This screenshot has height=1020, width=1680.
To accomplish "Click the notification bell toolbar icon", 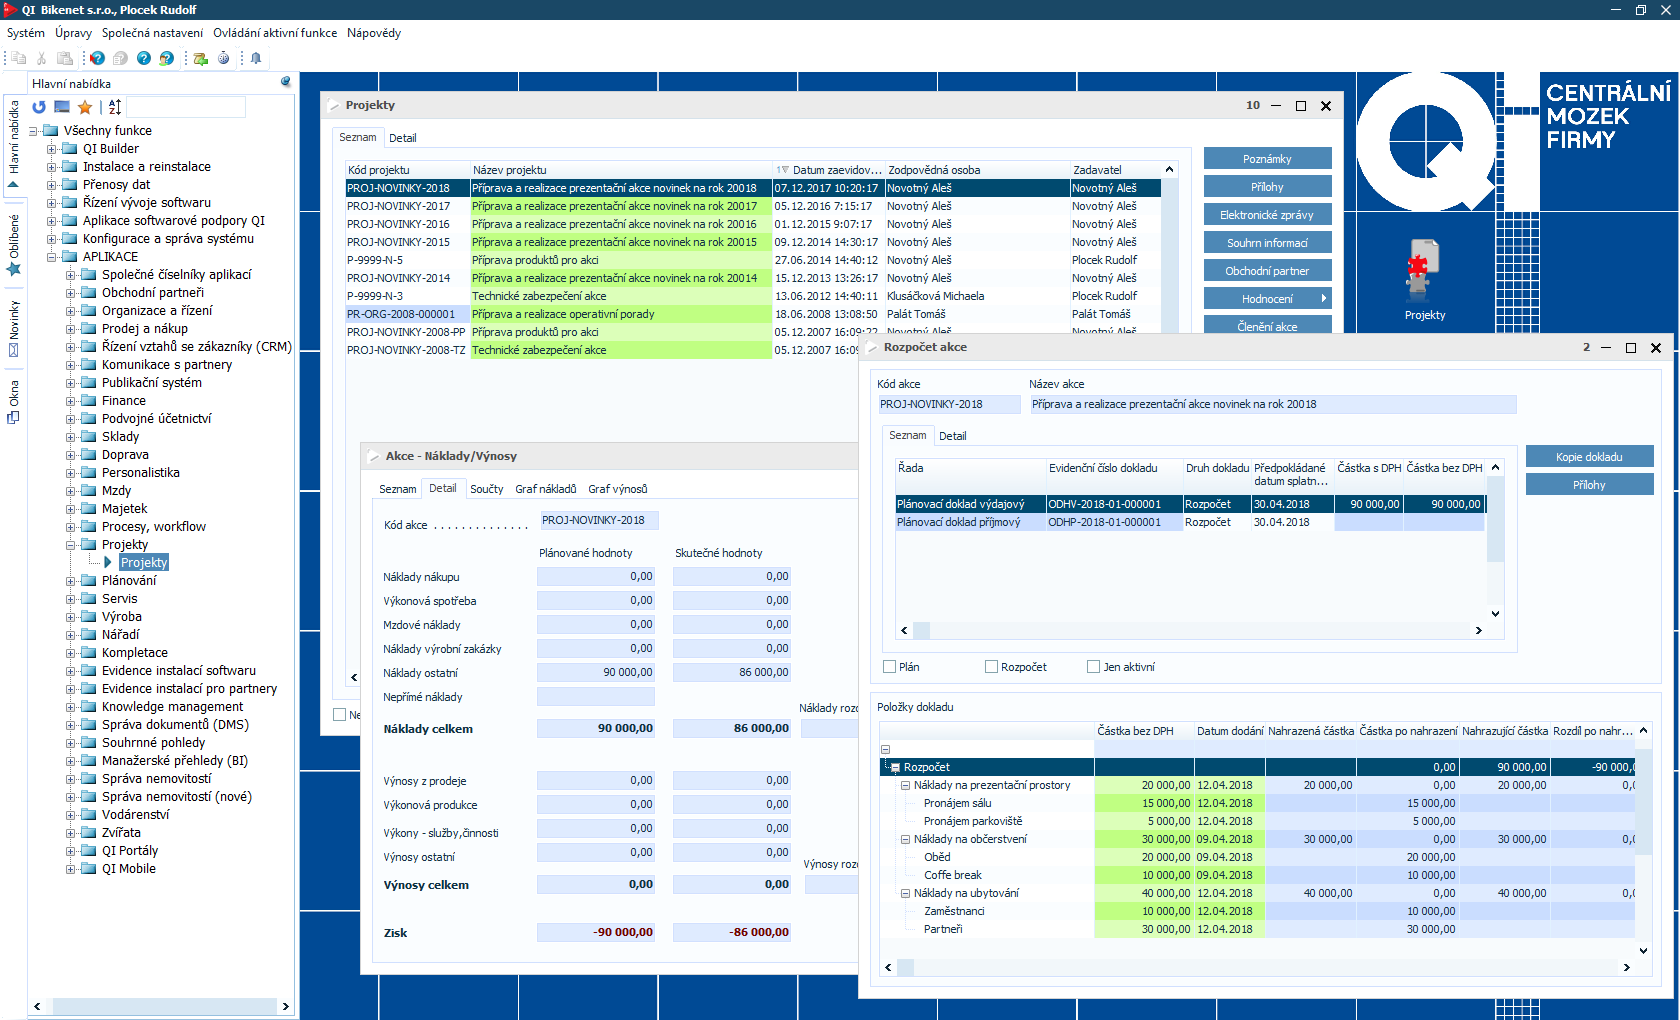I will pos(256,58).
